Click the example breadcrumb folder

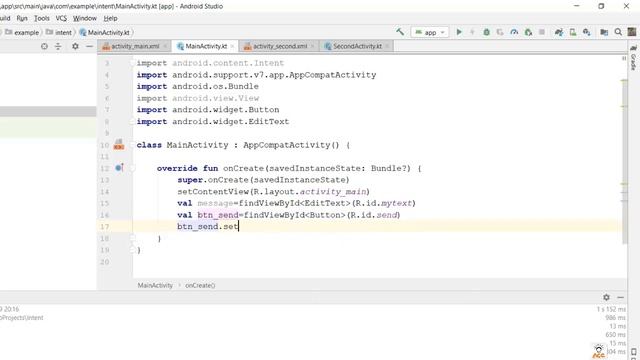pos(22,32)
